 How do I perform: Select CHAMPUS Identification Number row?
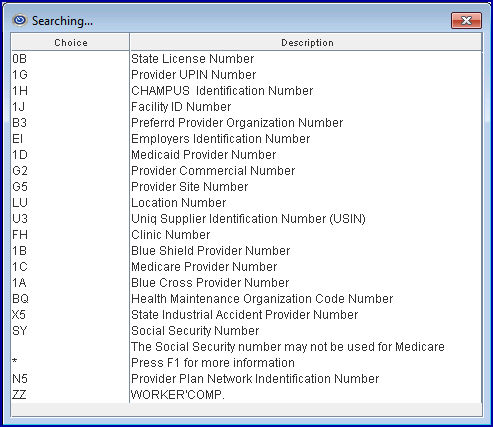(x=247, y=91)
